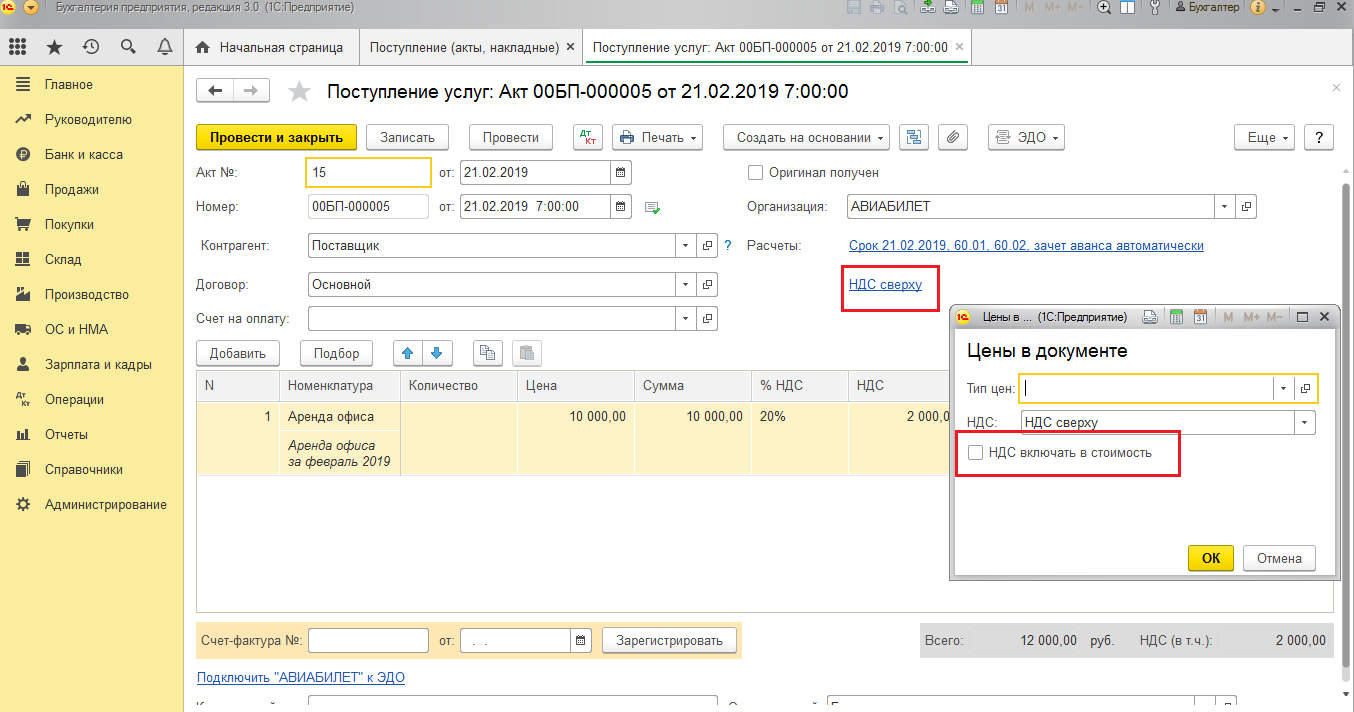Open the wrench settings icon
This screenshot has width=1354, height=712.
(x=1155, y=9)
